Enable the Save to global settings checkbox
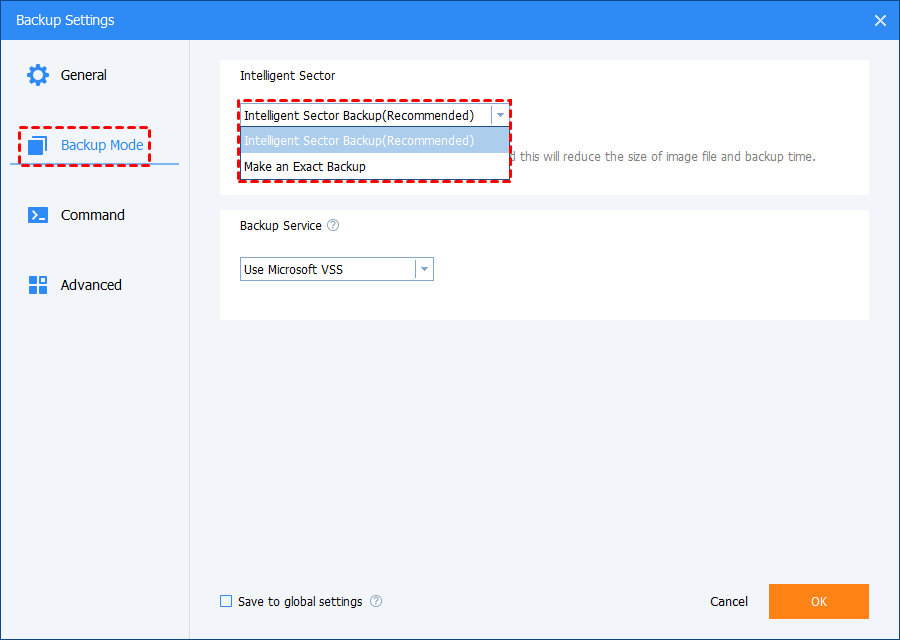The image size is (900, 640). [x=226, y=602]
